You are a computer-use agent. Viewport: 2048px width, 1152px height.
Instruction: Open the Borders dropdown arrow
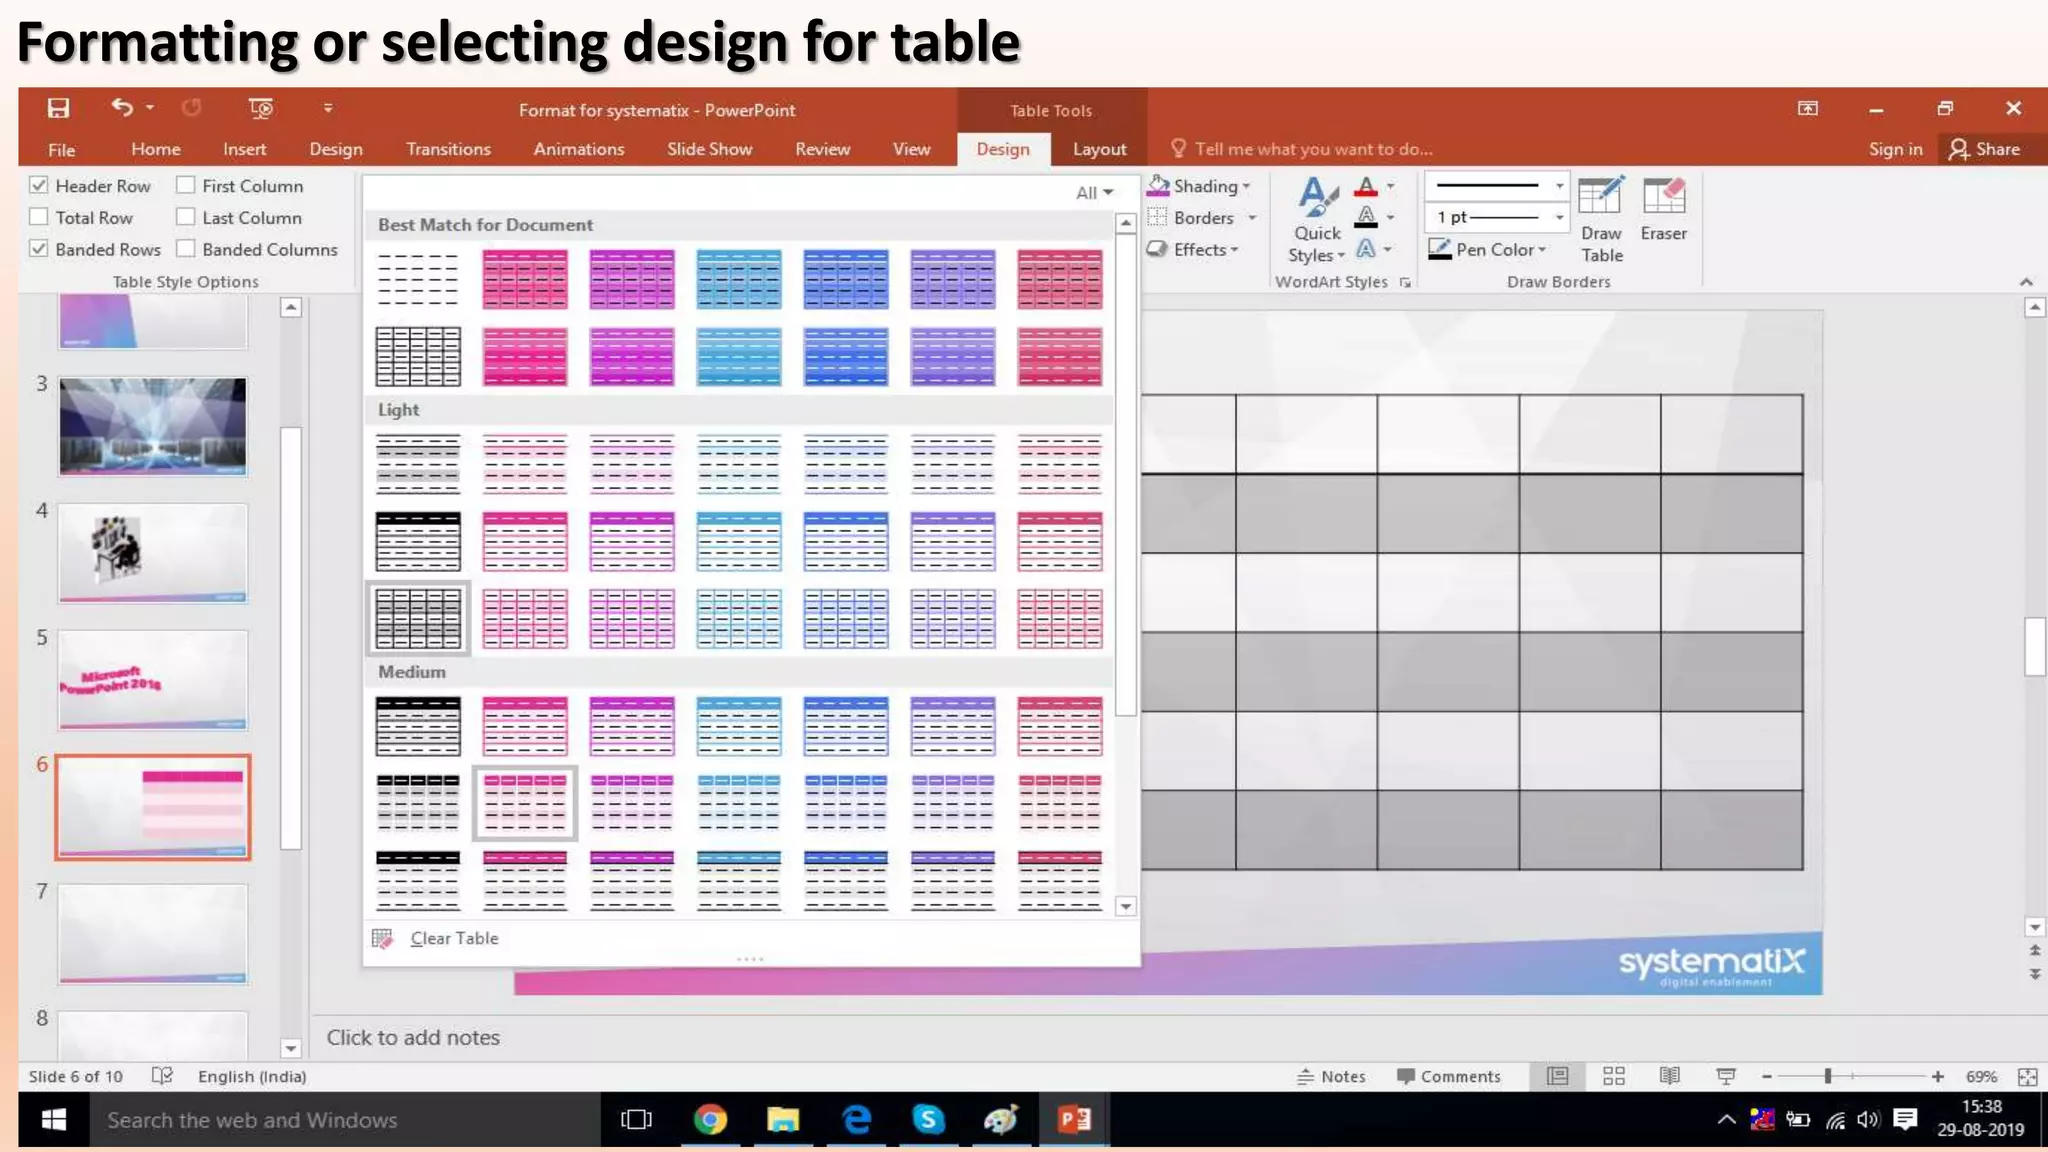pos(1252,218)
